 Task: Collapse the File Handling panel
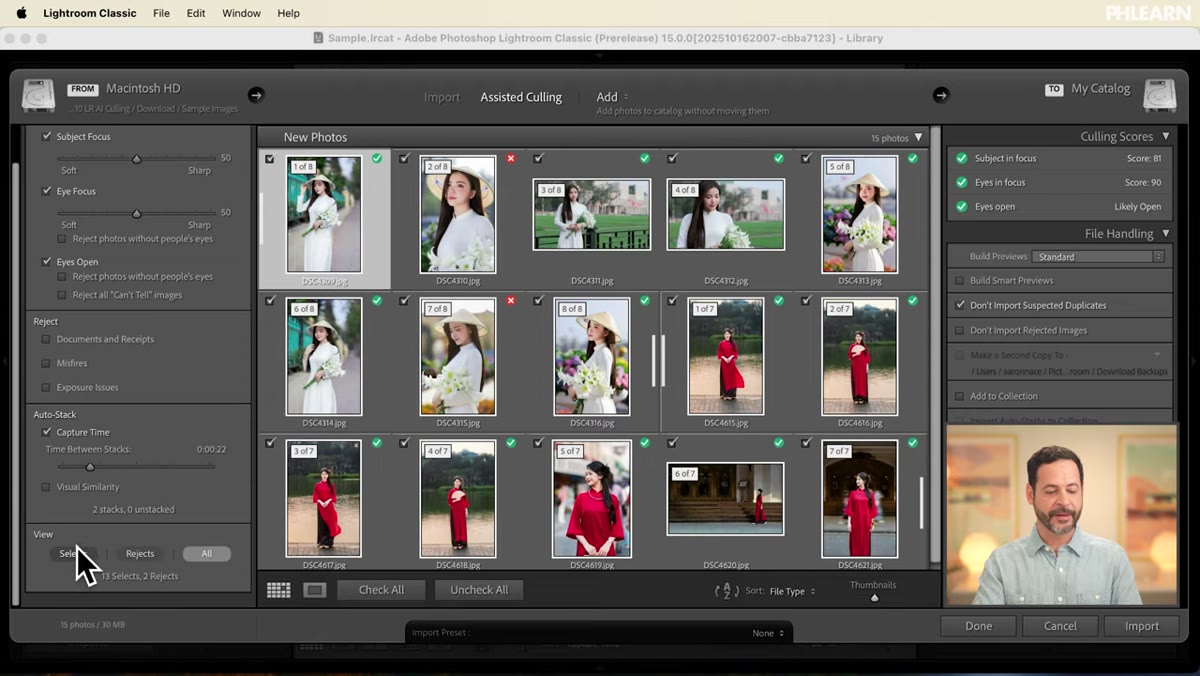point(1164,233)
